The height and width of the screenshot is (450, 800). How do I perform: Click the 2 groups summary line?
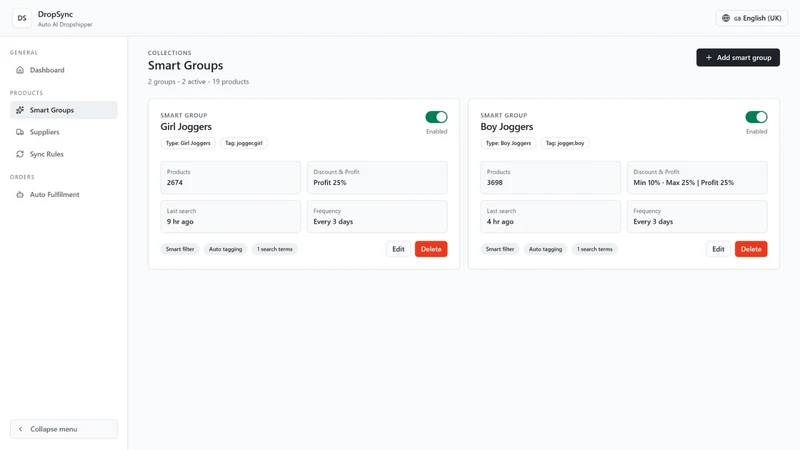pos(198,82)
